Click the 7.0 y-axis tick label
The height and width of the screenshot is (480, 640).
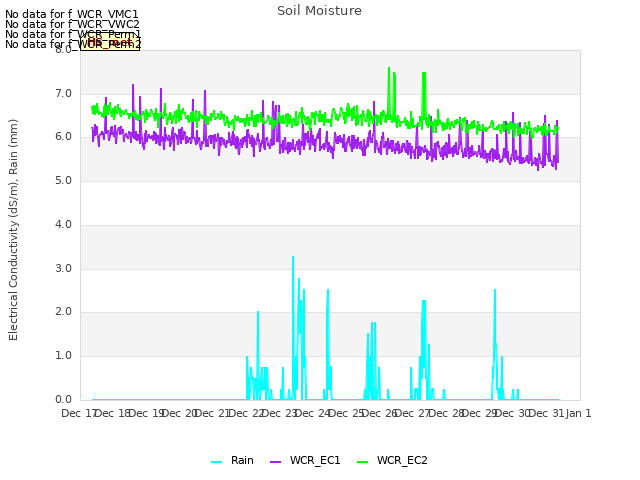pyautogui.click(x=63, y=93)
